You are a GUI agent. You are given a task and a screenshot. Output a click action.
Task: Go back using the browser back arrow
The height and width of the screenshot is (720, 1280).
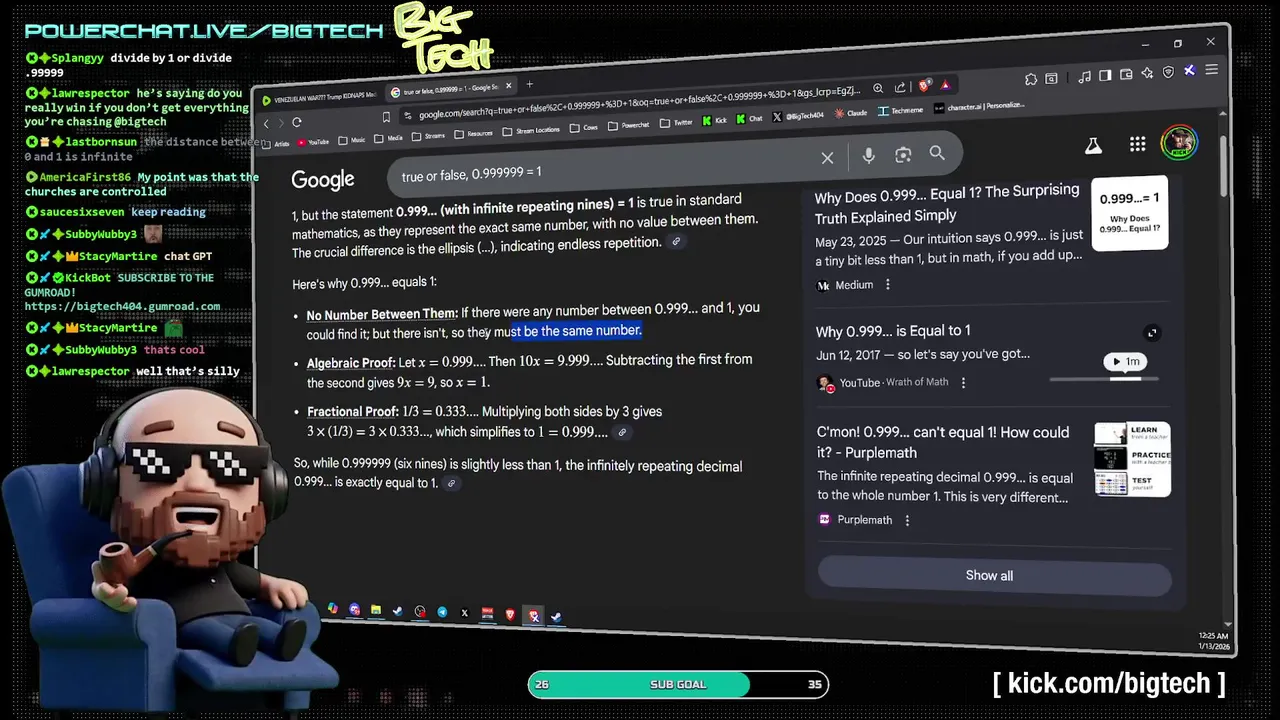tap(266, 124)
